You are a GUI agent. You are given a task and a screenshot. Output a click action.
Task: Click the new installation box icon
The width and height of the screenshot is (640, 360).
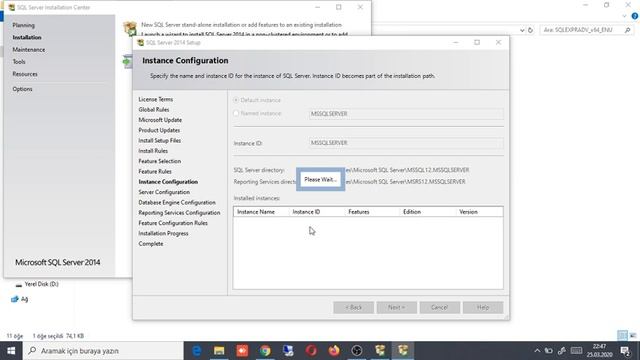[130, 29]
